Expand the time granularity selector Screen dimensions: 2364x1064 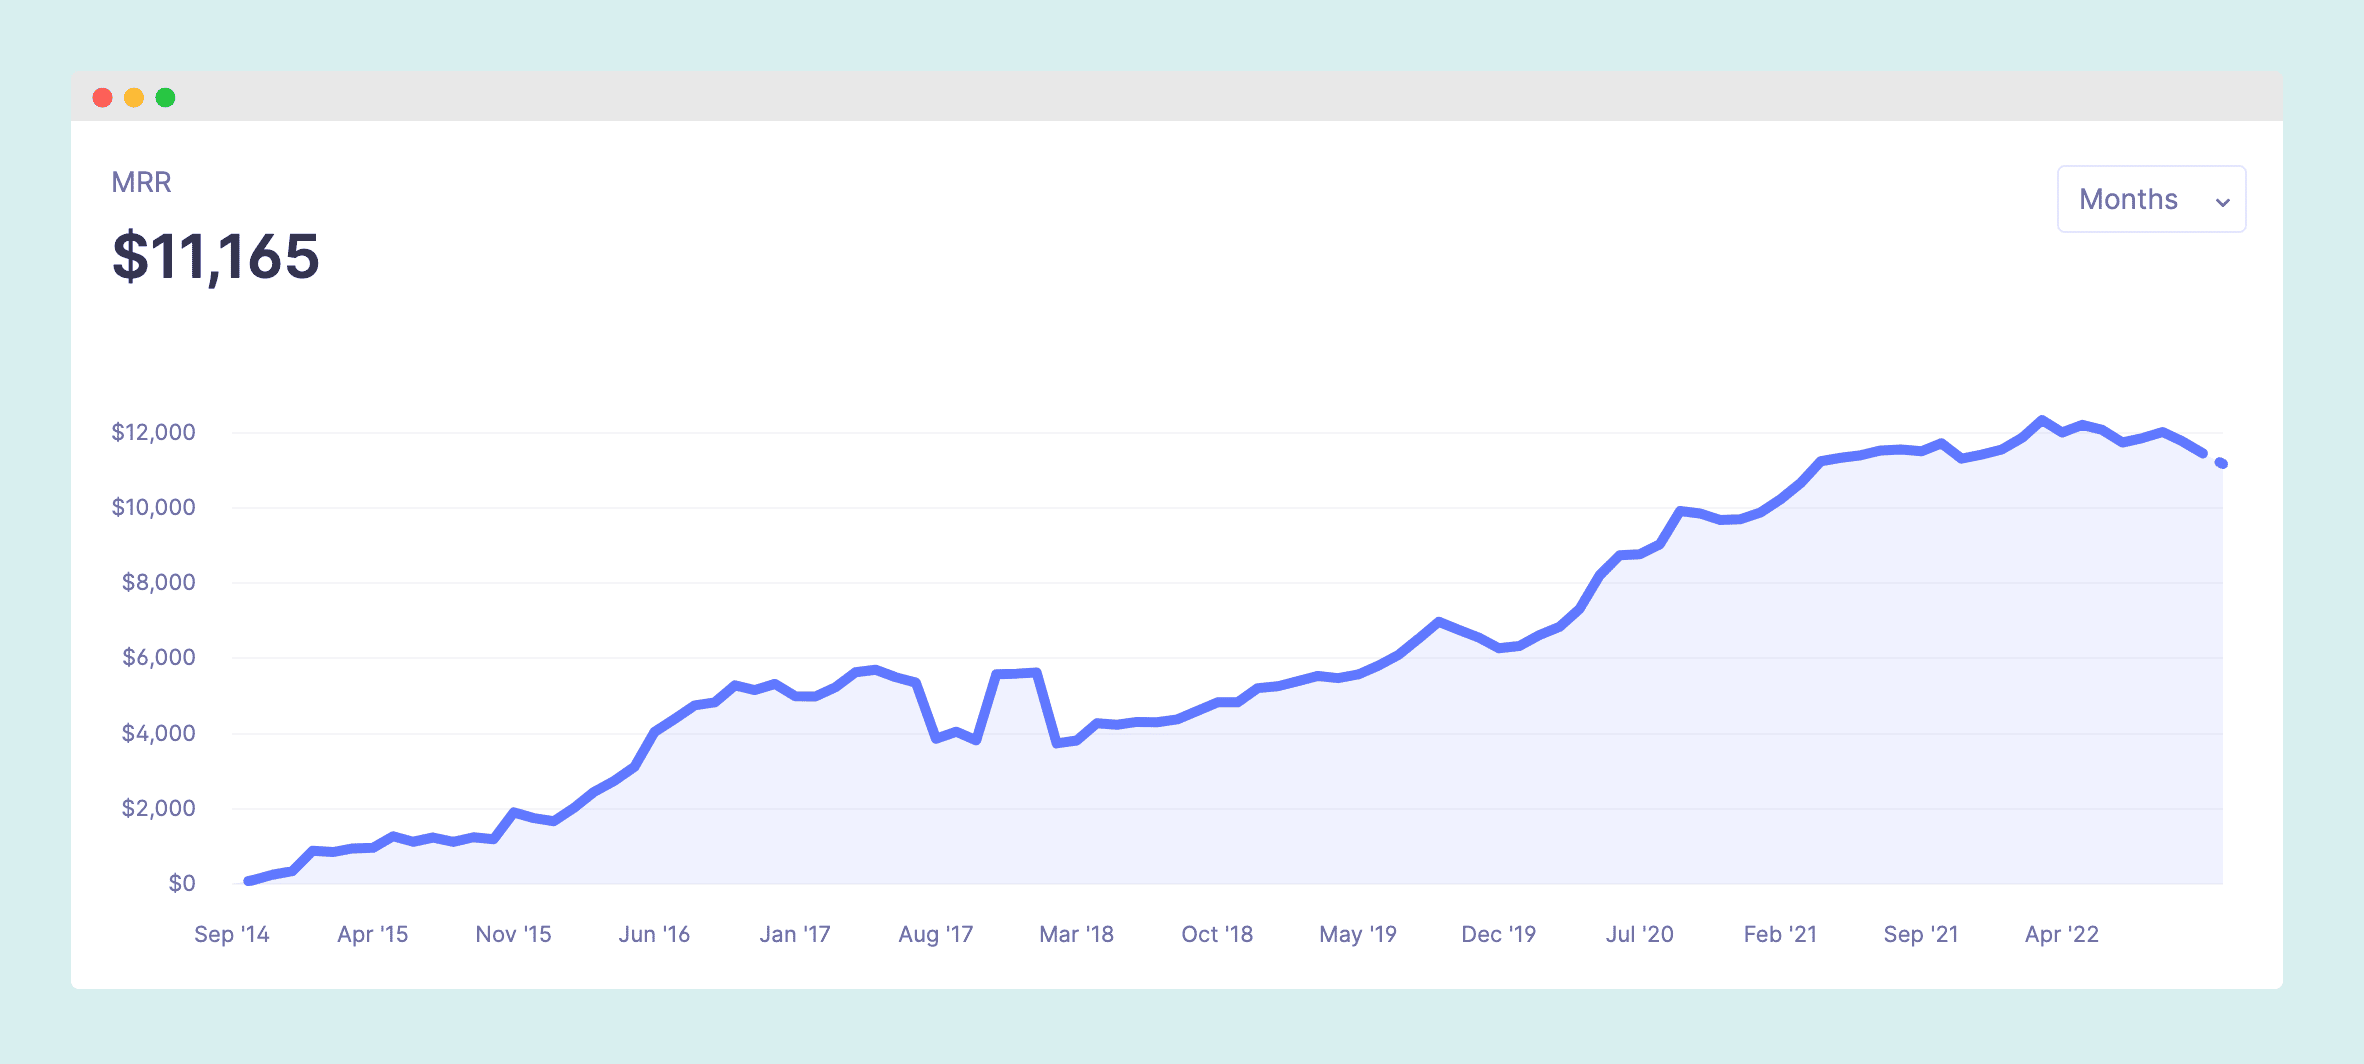point(2149,199)
